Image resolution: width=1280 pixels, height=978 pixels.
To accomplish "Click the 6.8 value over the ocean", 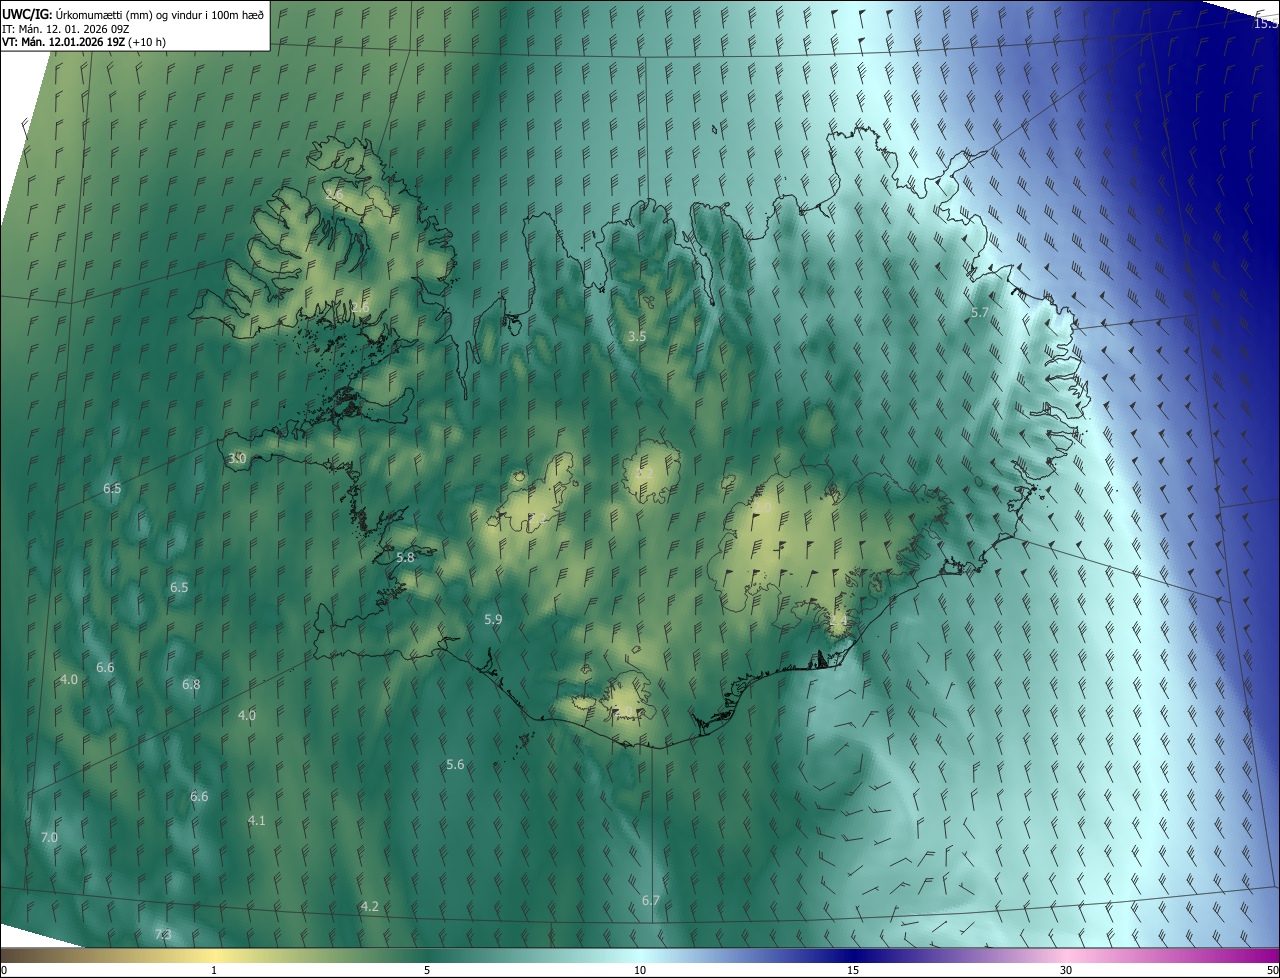I will (x=191, y=685).
